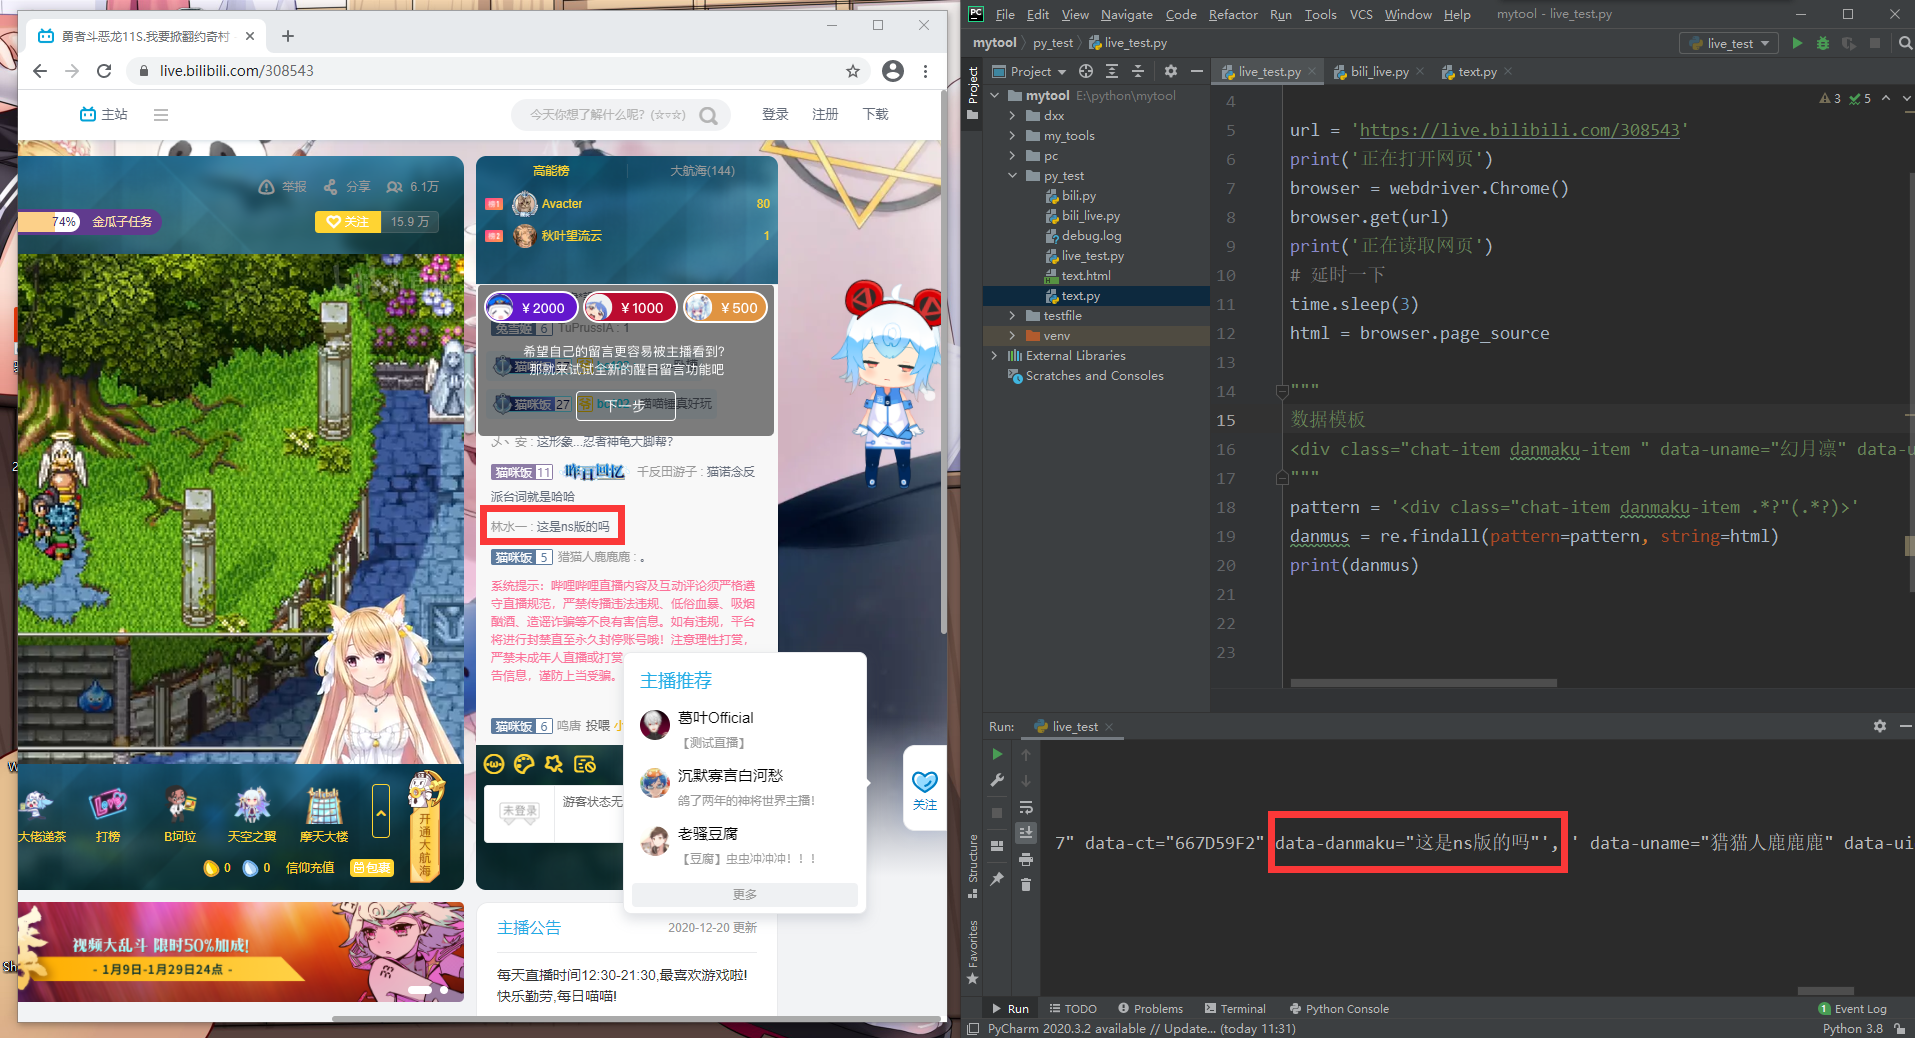The width and height of the screenshot is (1915, 1038).
Task: Open the emoji icon in chat toolbar
Action: (x=494, y=765)
